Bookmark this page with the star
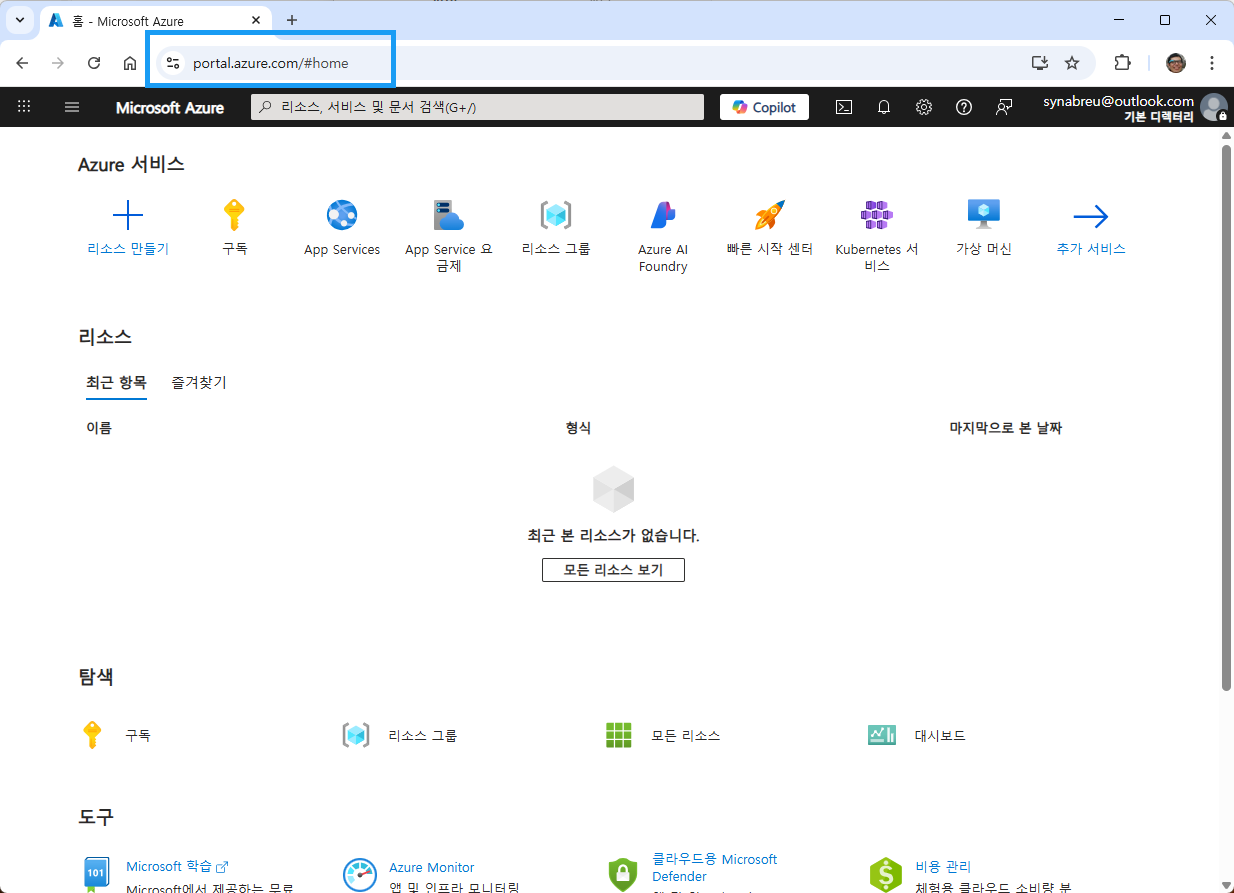This screenshot has height=893, width=1234. click(1072, 63)
